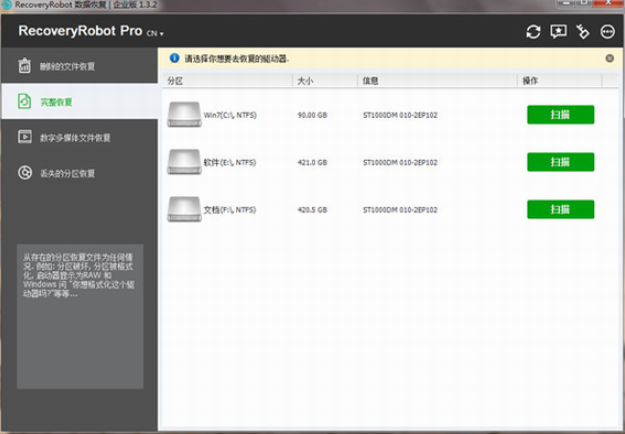Select the 数字多媒体文件恢复 sidebar tab

pos(79,137)
